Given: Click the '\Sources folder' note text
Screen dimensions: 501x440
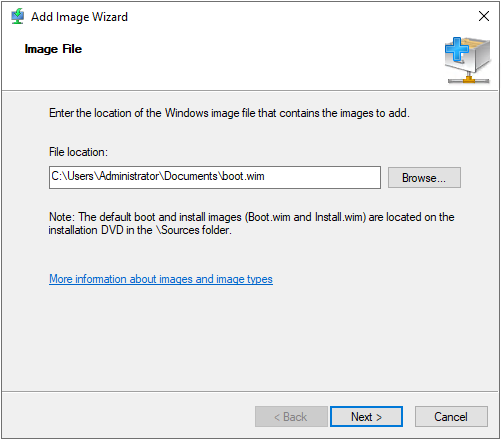Looking at the screenshot, I should point(194,230).
